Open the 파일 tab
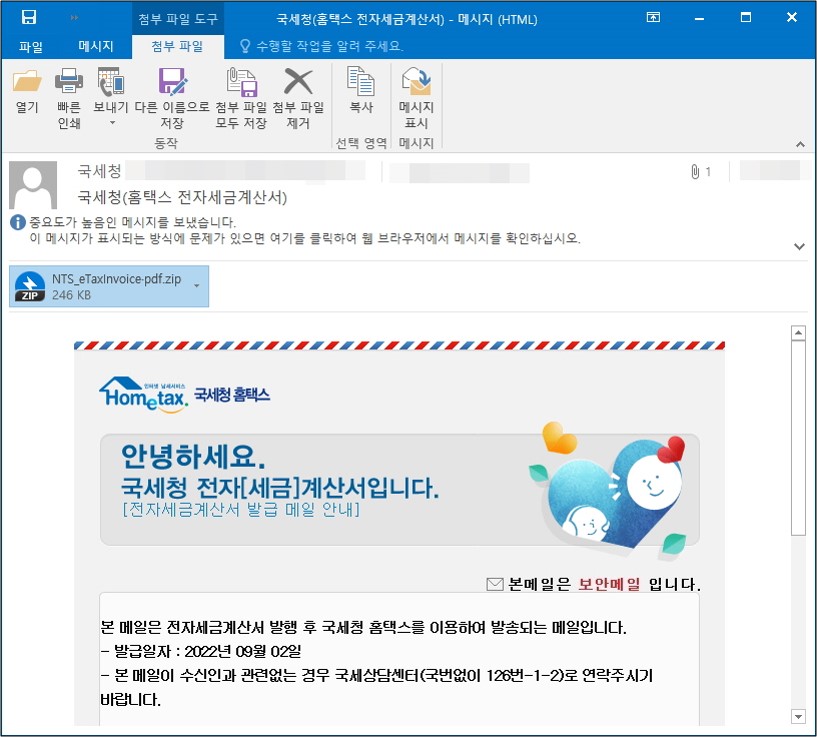 (x=31, y=46)
